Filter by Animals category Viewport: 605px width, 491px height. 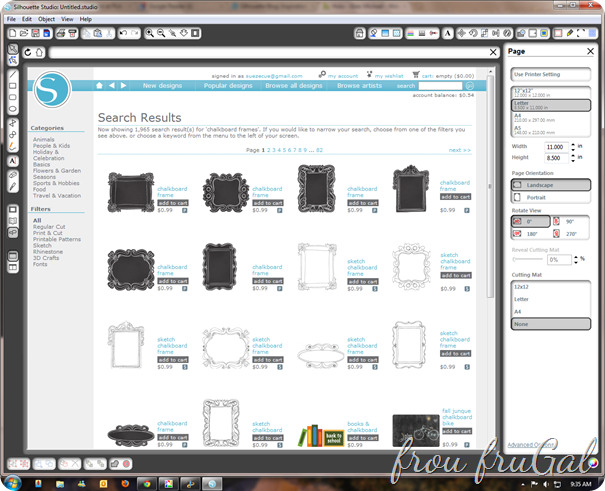click(44, 139)
